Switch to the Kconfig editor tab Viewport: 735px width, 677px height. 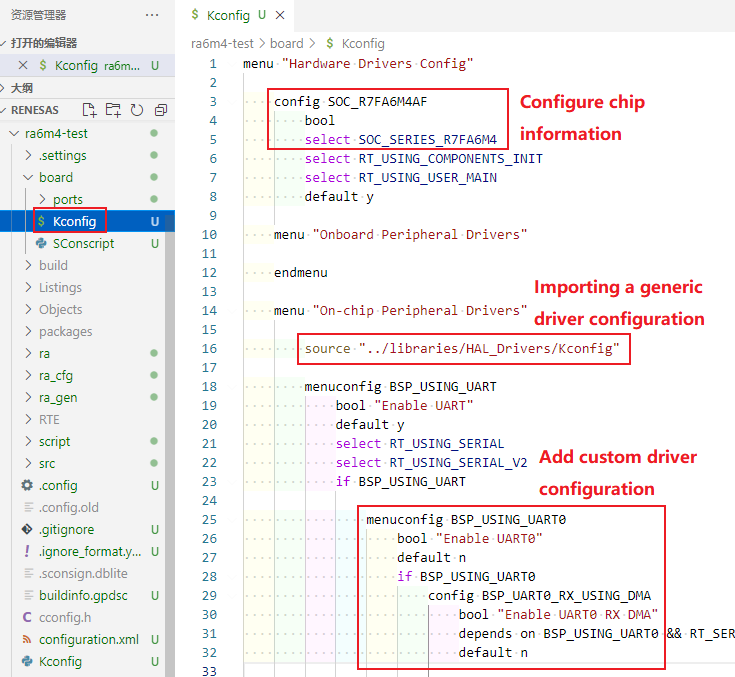point(229,16)
